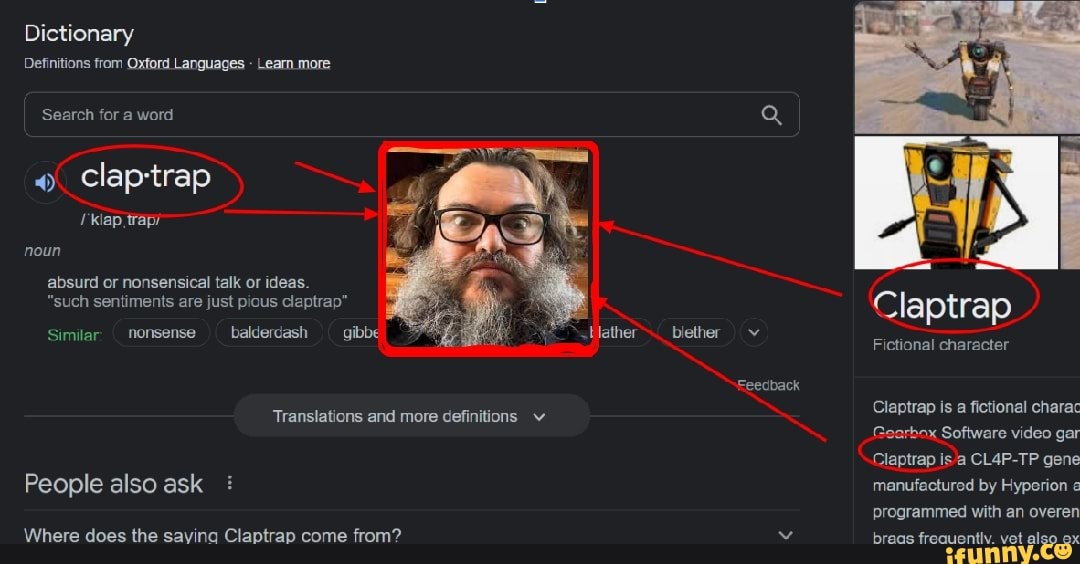
Task: Select the 'nonsense' synonym chip
Action: click(x=161, y=333)
